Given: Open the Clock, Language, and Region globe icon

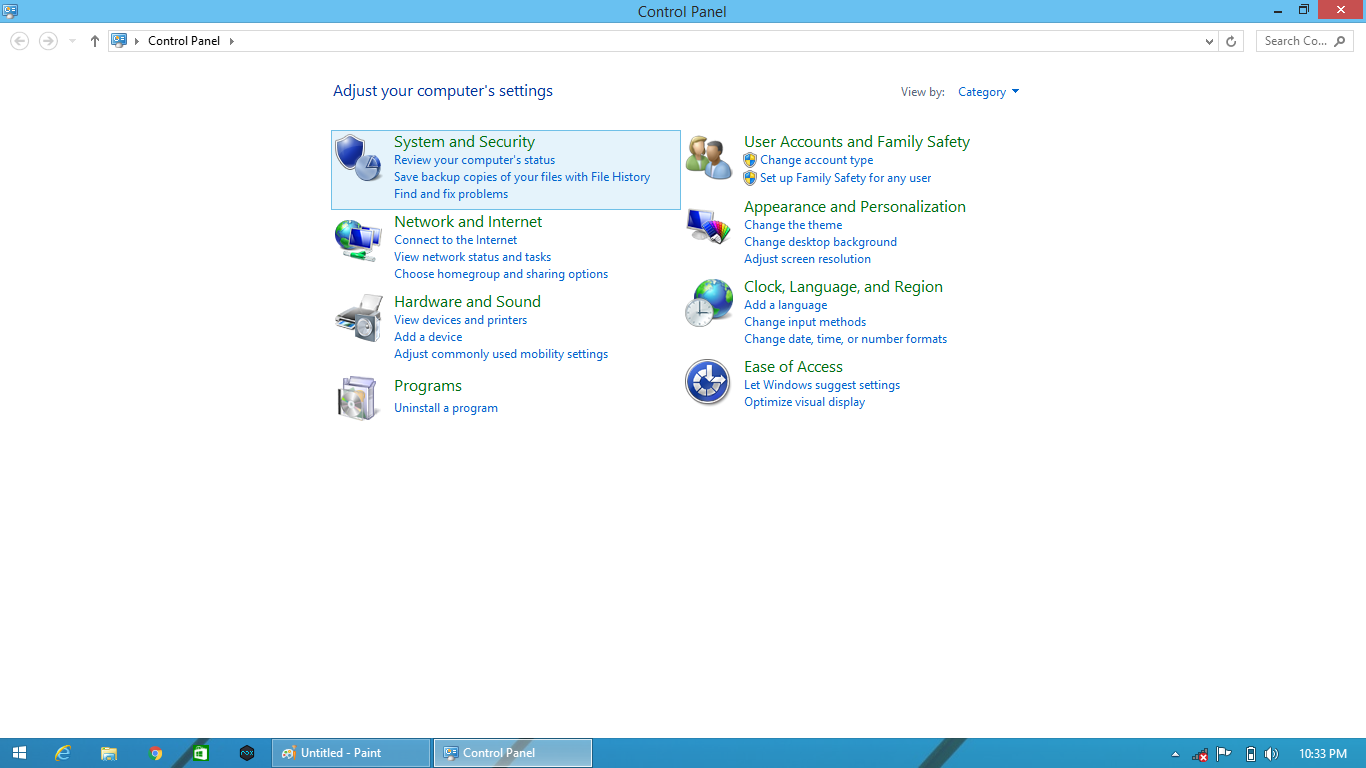Looking at the screenshot, I should (x=709, y=303).
